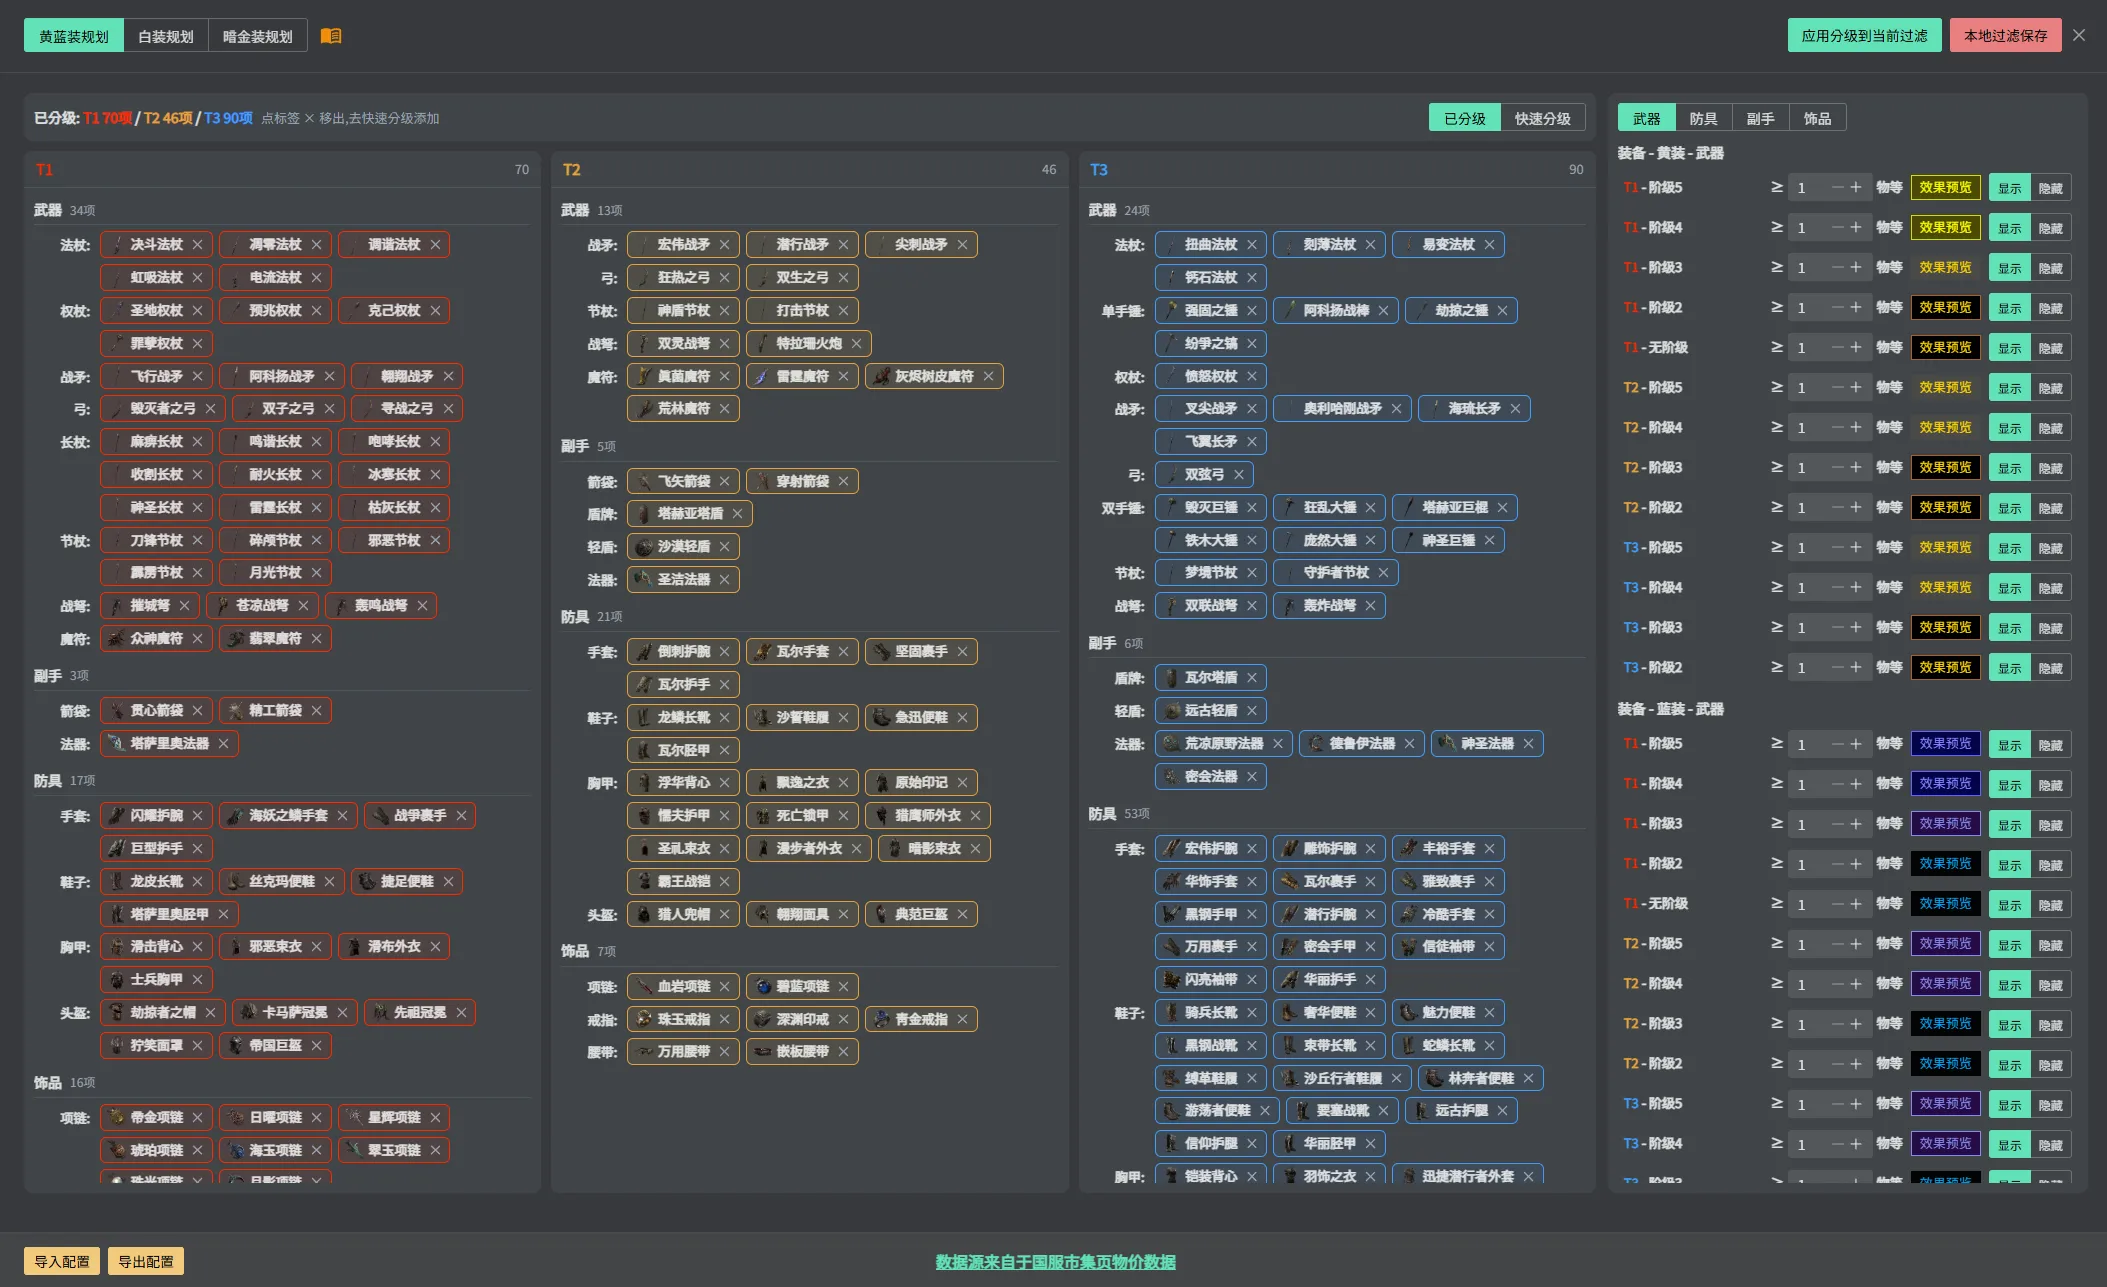Image resolution: width=2107 pixels, height=1287 pixels.
Task: Set 黄装 T2-阶级5 row to 显示
Action: click(x=2010, y=388)
